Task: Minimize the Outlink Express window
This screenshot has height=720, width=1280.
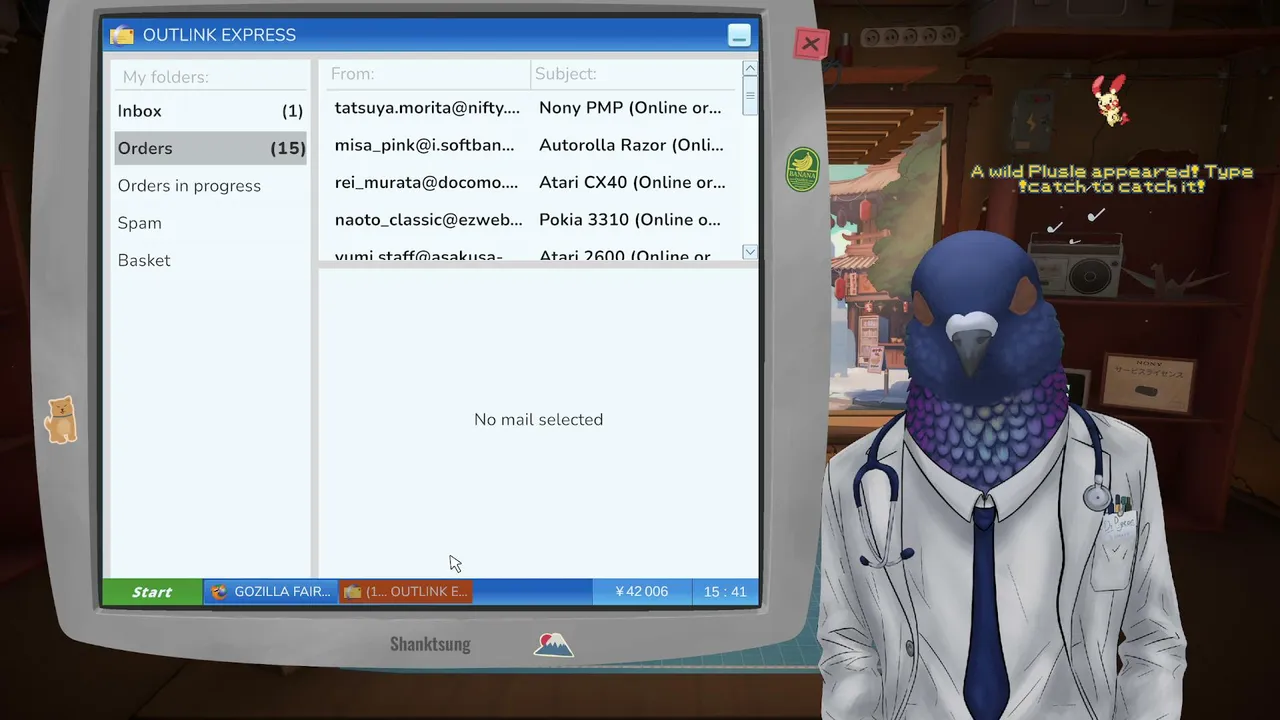Action: (x=739, y=36)
